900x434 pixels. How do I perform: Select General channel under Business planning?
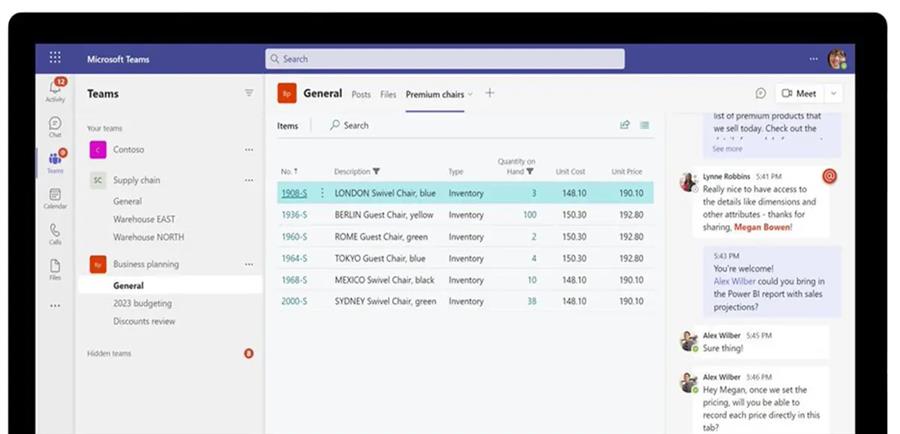point(170,285)
